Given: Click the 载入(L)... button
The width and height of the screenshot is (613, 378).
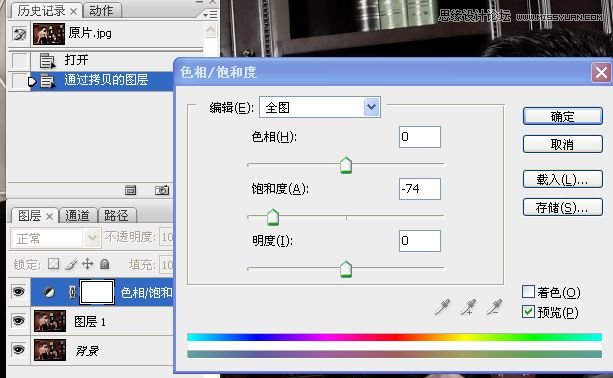Looking at the screenshot, I should [x=563, y=179].
